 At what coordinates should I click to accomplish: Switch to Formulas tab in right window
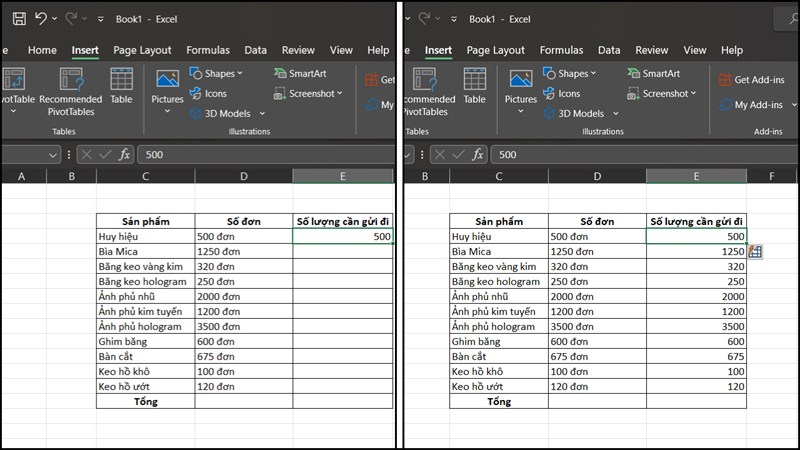tap(561, 50)
